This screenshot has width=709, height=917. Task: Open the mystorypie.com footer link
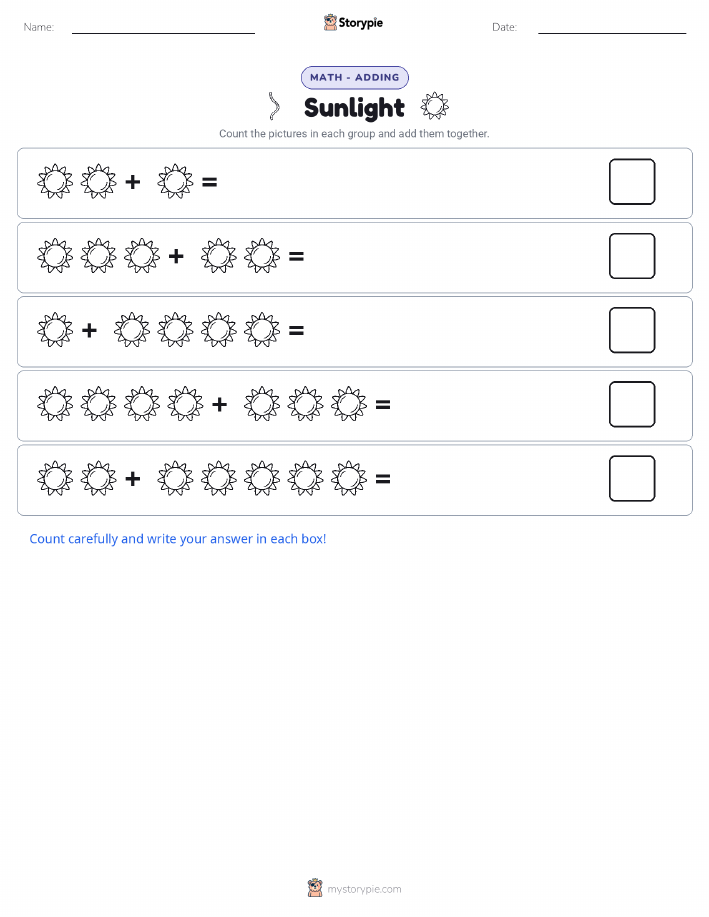tap(364, 889)
